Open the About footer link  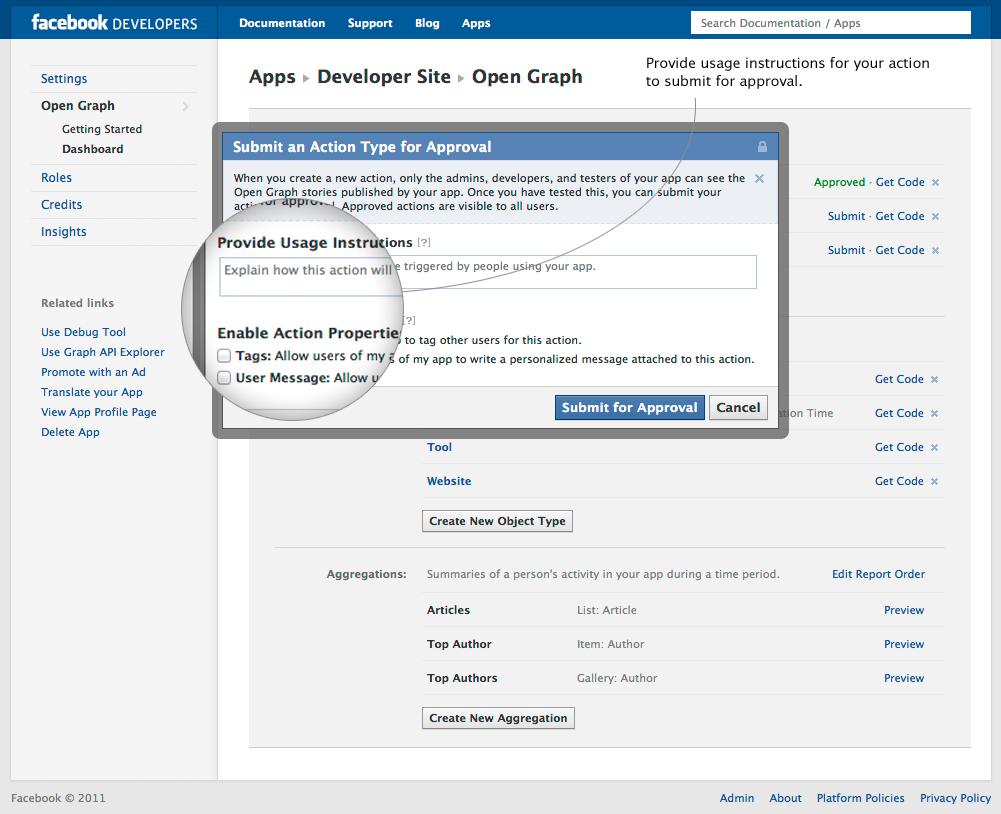(x=785, y=798)
